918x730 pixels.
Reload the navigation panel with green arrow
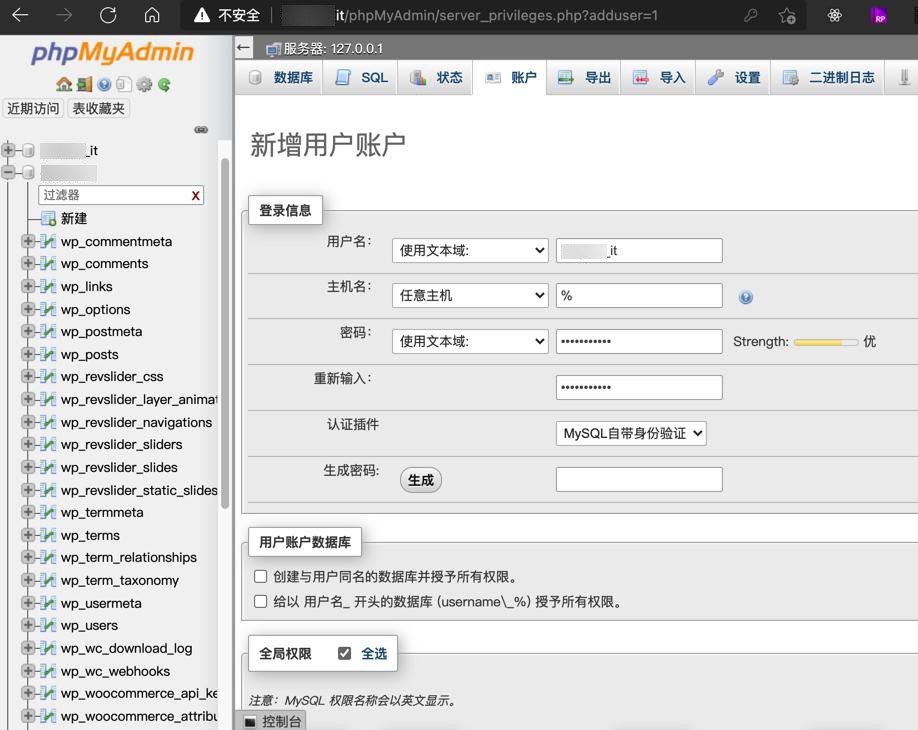tap(165, 84)
